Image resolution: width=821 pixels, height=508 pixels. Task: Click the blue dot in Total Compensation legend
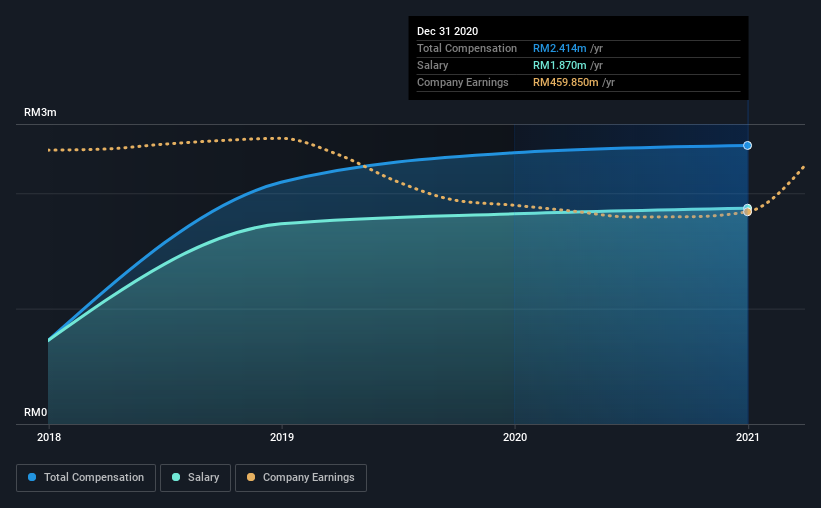click(x=32, y=477)
